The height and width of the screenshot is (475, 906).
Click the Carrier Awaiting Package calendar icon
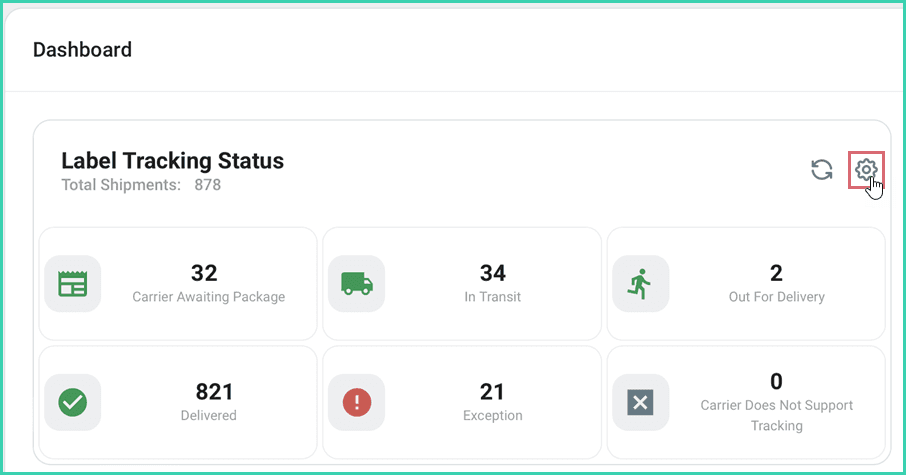tap(73, 284)
